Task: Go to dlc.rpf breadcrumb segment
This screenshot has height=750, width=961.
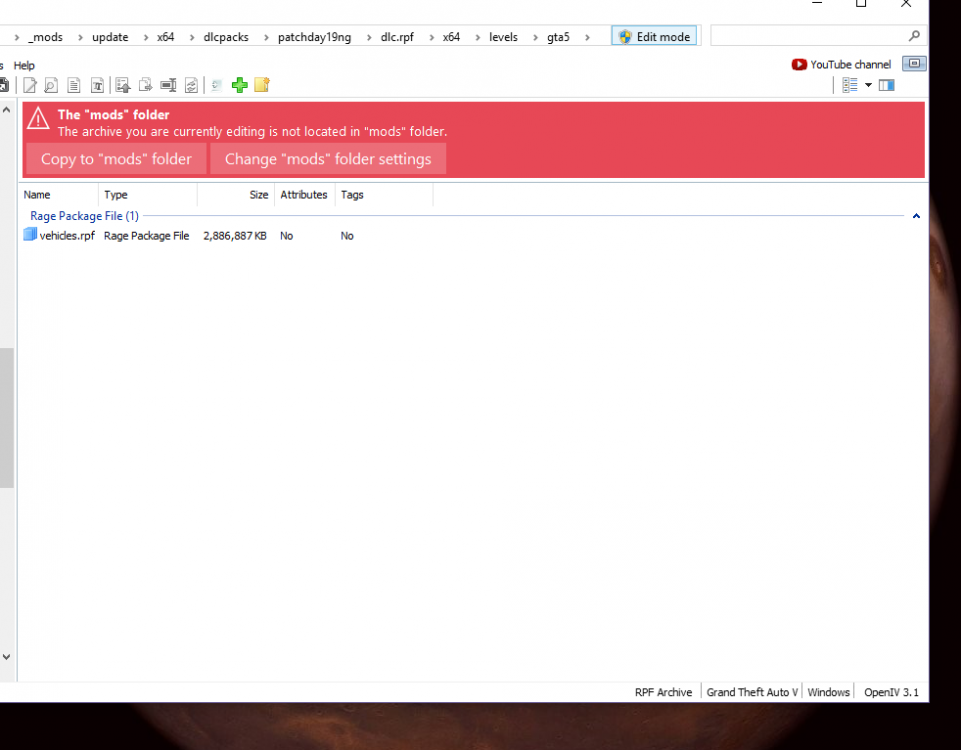Action: point(397,37)
